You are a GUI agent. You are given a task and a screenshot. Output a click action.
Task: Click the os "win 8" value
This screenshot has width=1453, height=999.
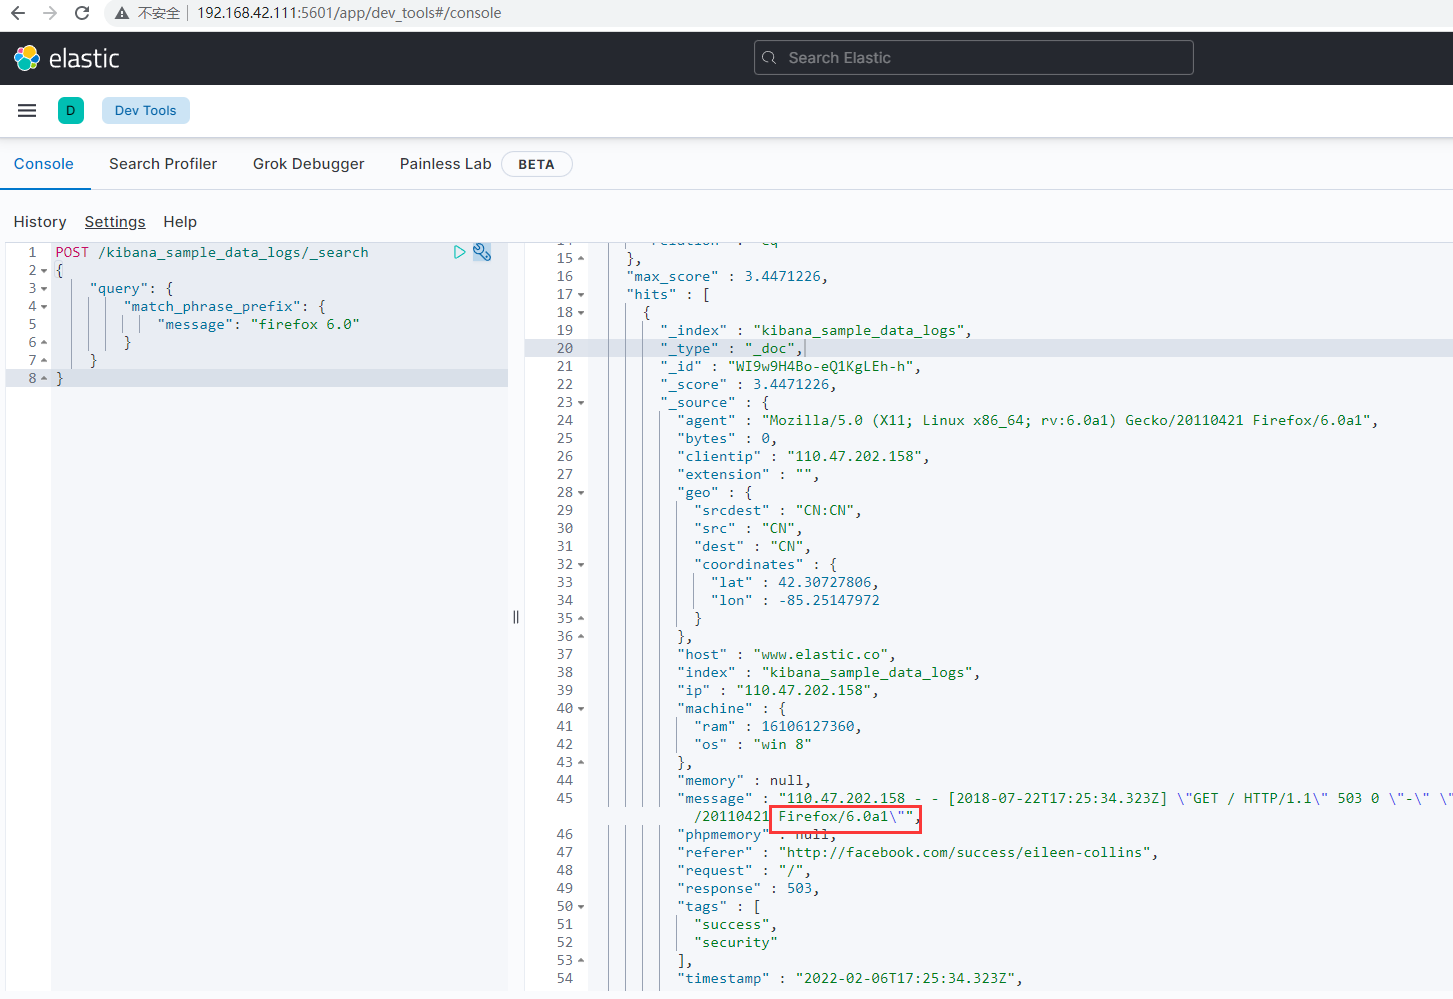[x=782, y=745]
